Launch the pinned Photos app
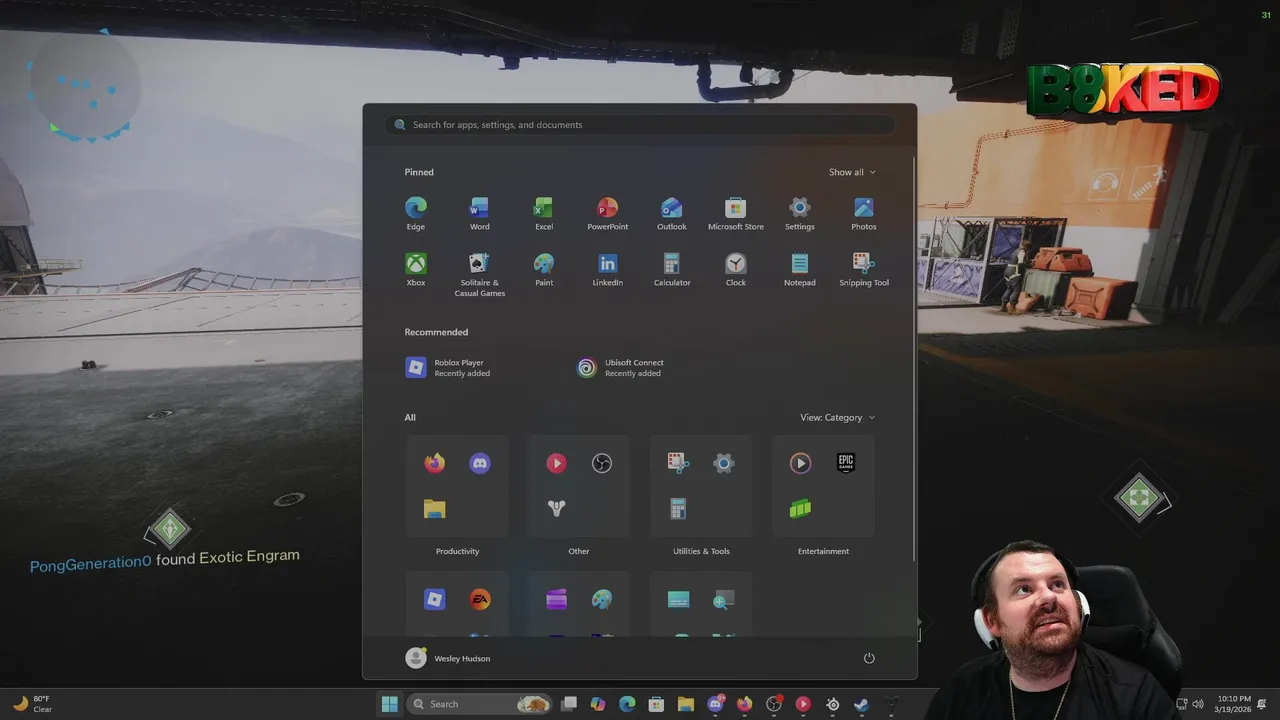Viewport: 1280px width, 720px height. point(864,213)
